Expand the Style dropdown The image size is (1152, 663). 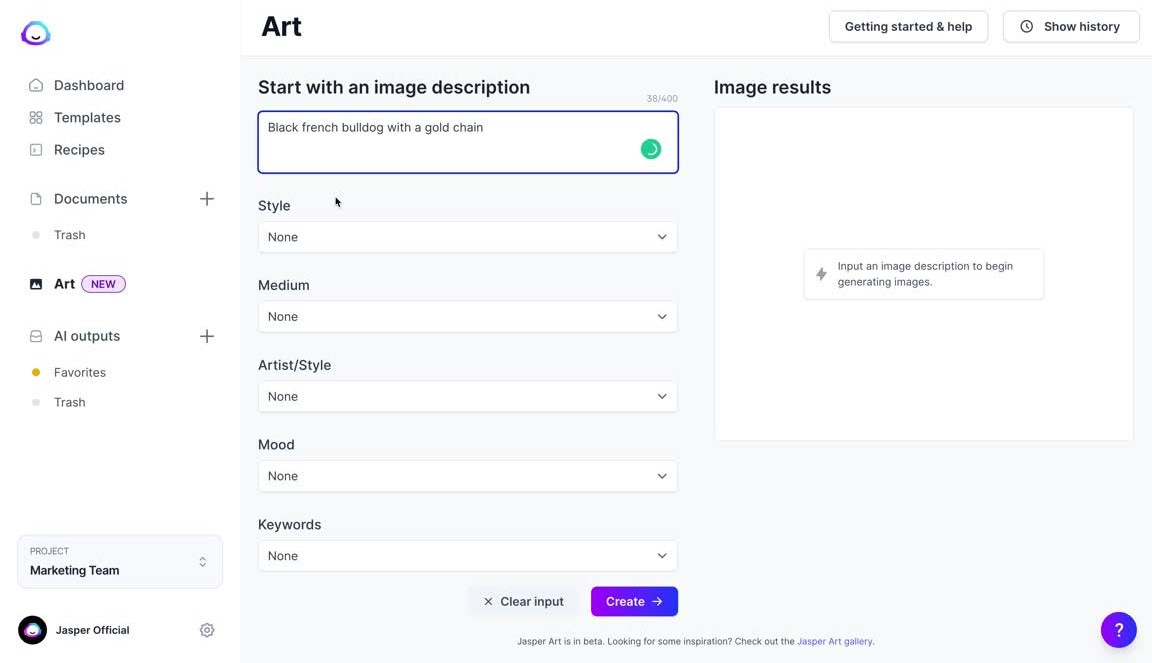[467, 237]
